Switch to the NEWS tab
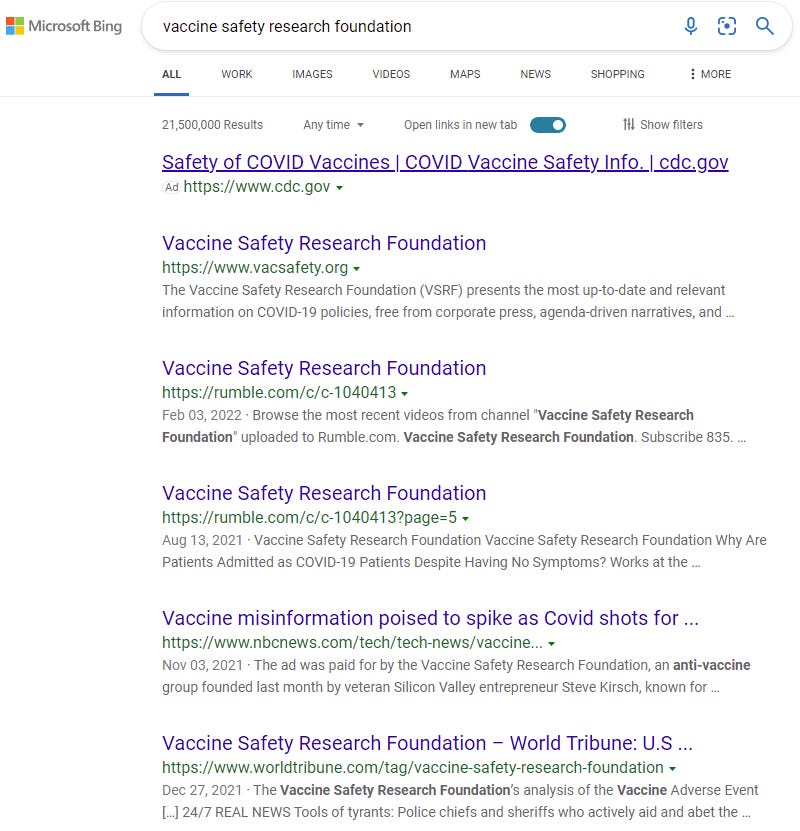 [535, 74]
